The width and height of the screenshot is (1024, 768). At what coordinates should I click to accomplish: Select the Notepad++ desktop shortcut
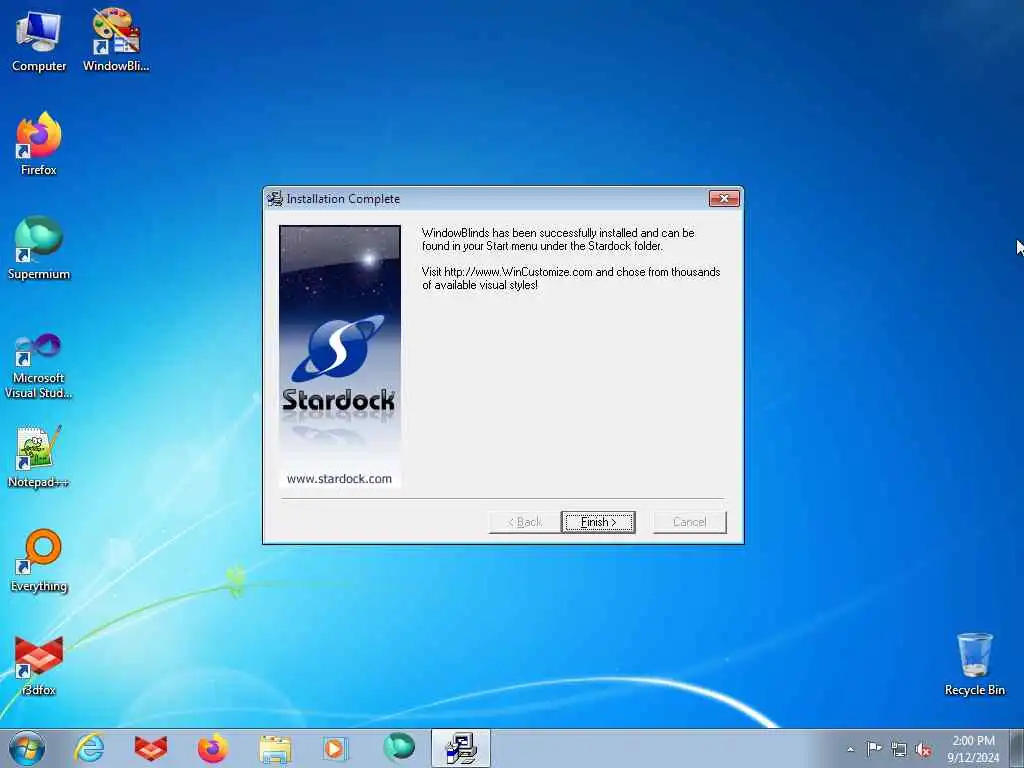[39, 456]
